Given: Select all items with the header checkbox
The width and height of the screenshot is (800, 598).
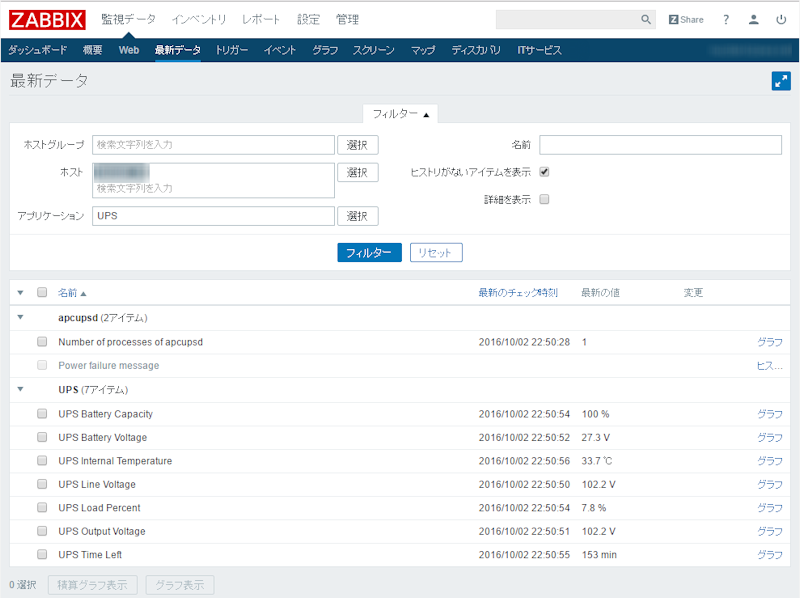Looking at the screenshot, I should 41,292.
